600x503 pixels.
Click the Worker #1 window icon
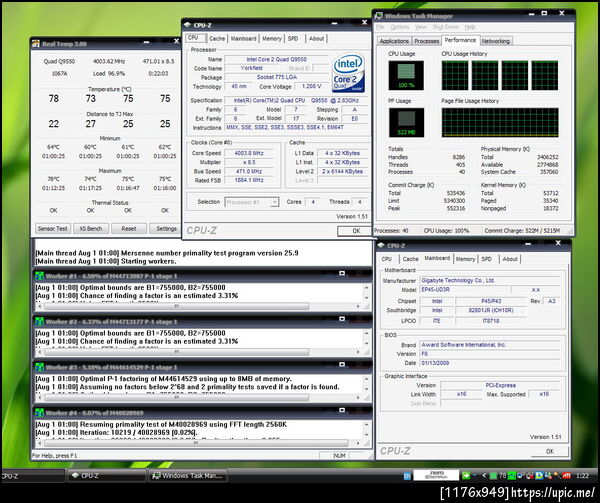[x=39, y=276]
